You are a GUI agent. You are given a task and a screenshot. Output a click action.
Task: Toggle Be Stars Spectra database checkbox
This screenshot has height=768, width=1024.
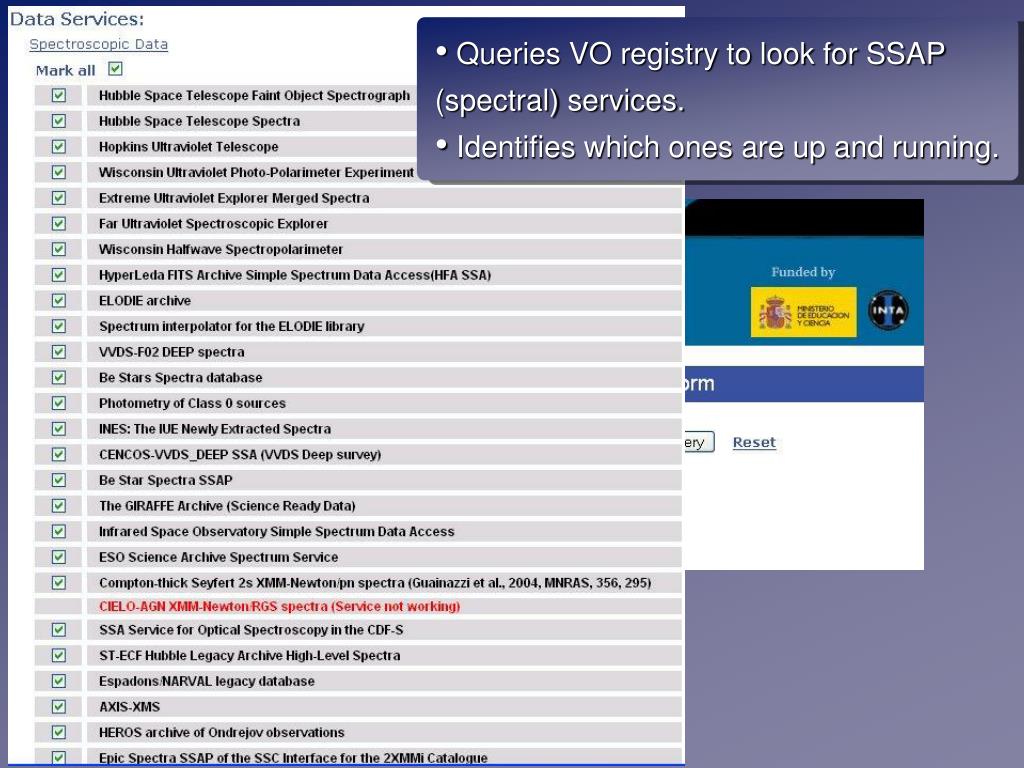pos(59,377)
